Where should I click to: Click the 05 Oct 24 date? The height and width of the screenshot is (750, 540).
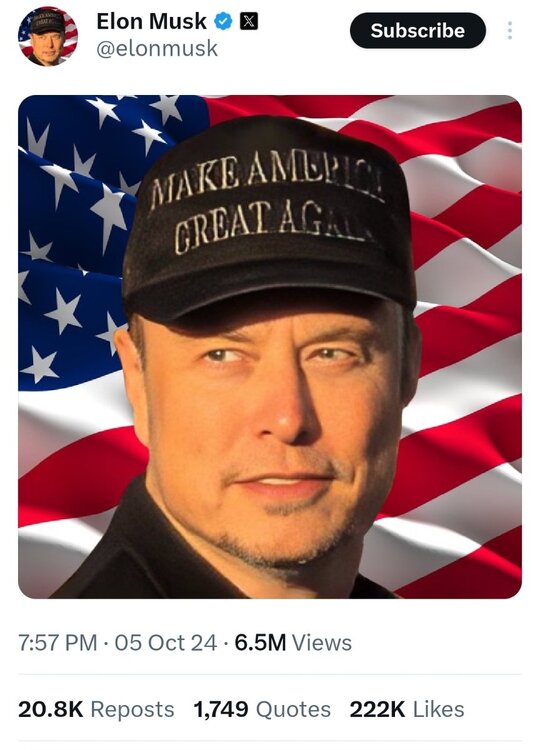[x=165, y=642]
